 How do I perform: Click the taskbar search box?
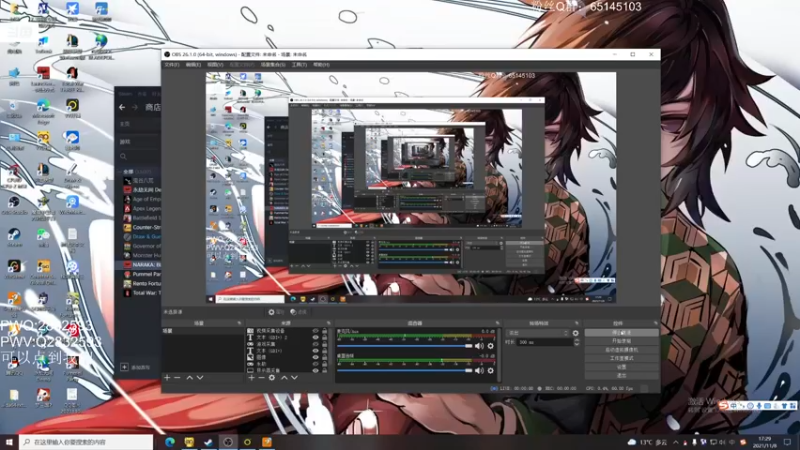(86, 442)
